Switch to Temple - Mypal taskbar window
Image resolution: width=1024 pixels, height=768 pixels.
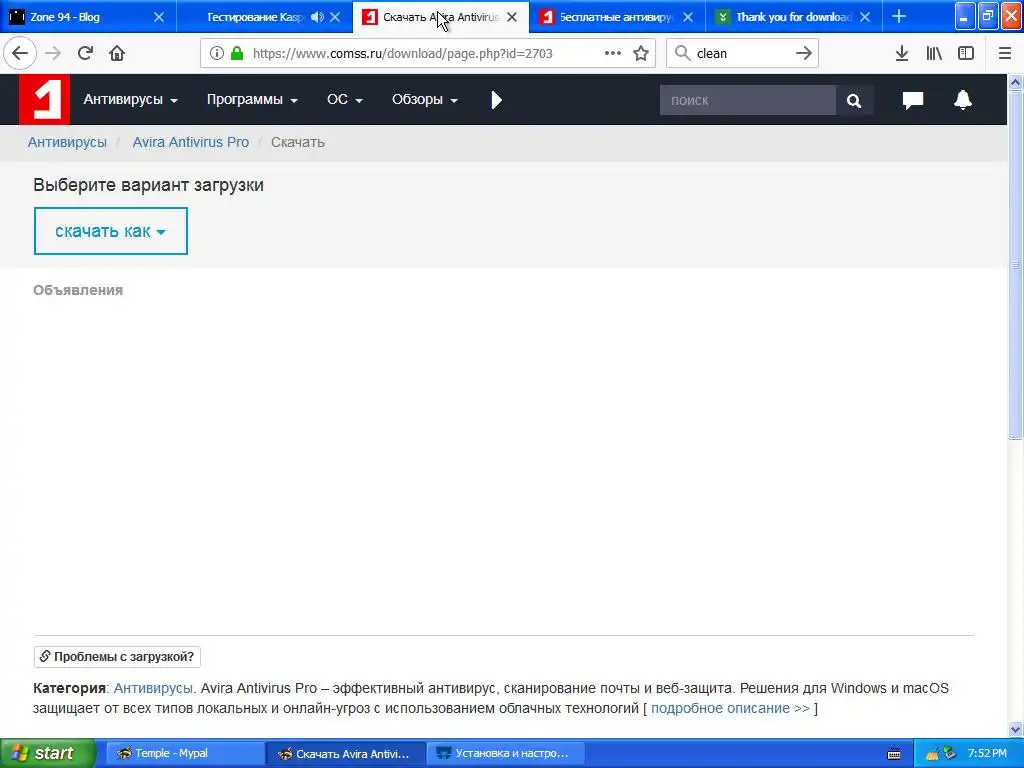point(185,754)
